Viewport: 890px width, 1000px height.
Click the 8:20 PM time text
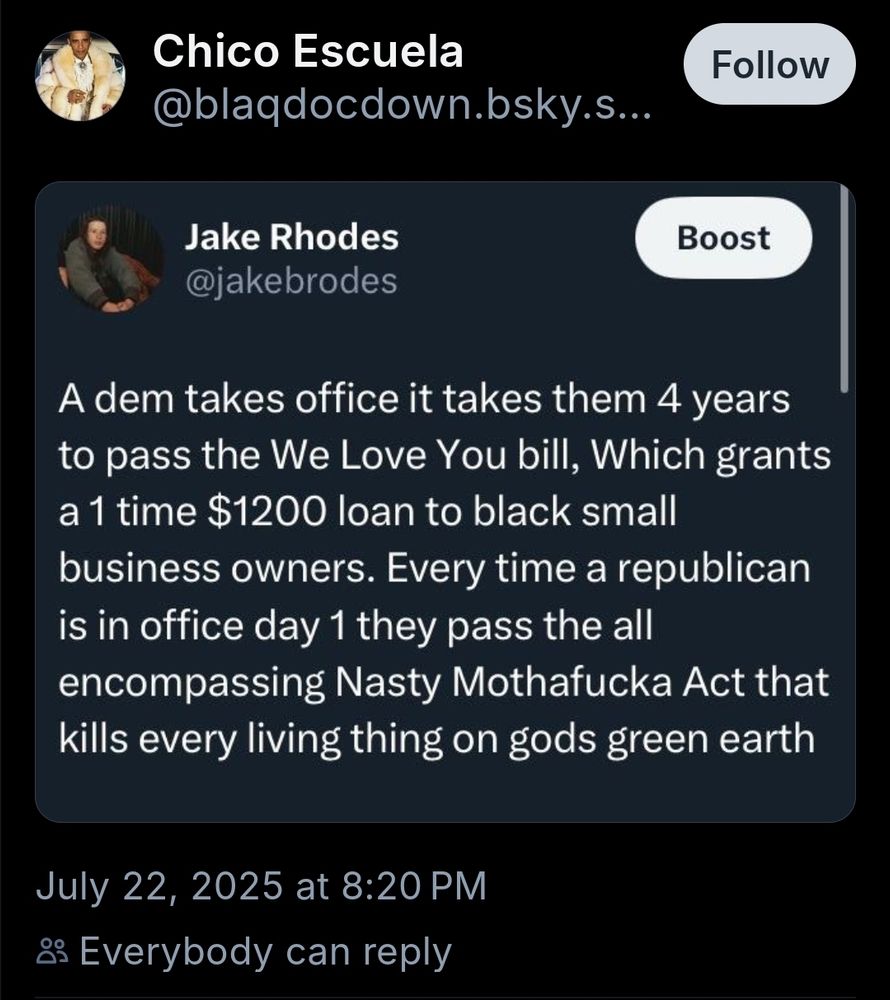click(414, 886)
